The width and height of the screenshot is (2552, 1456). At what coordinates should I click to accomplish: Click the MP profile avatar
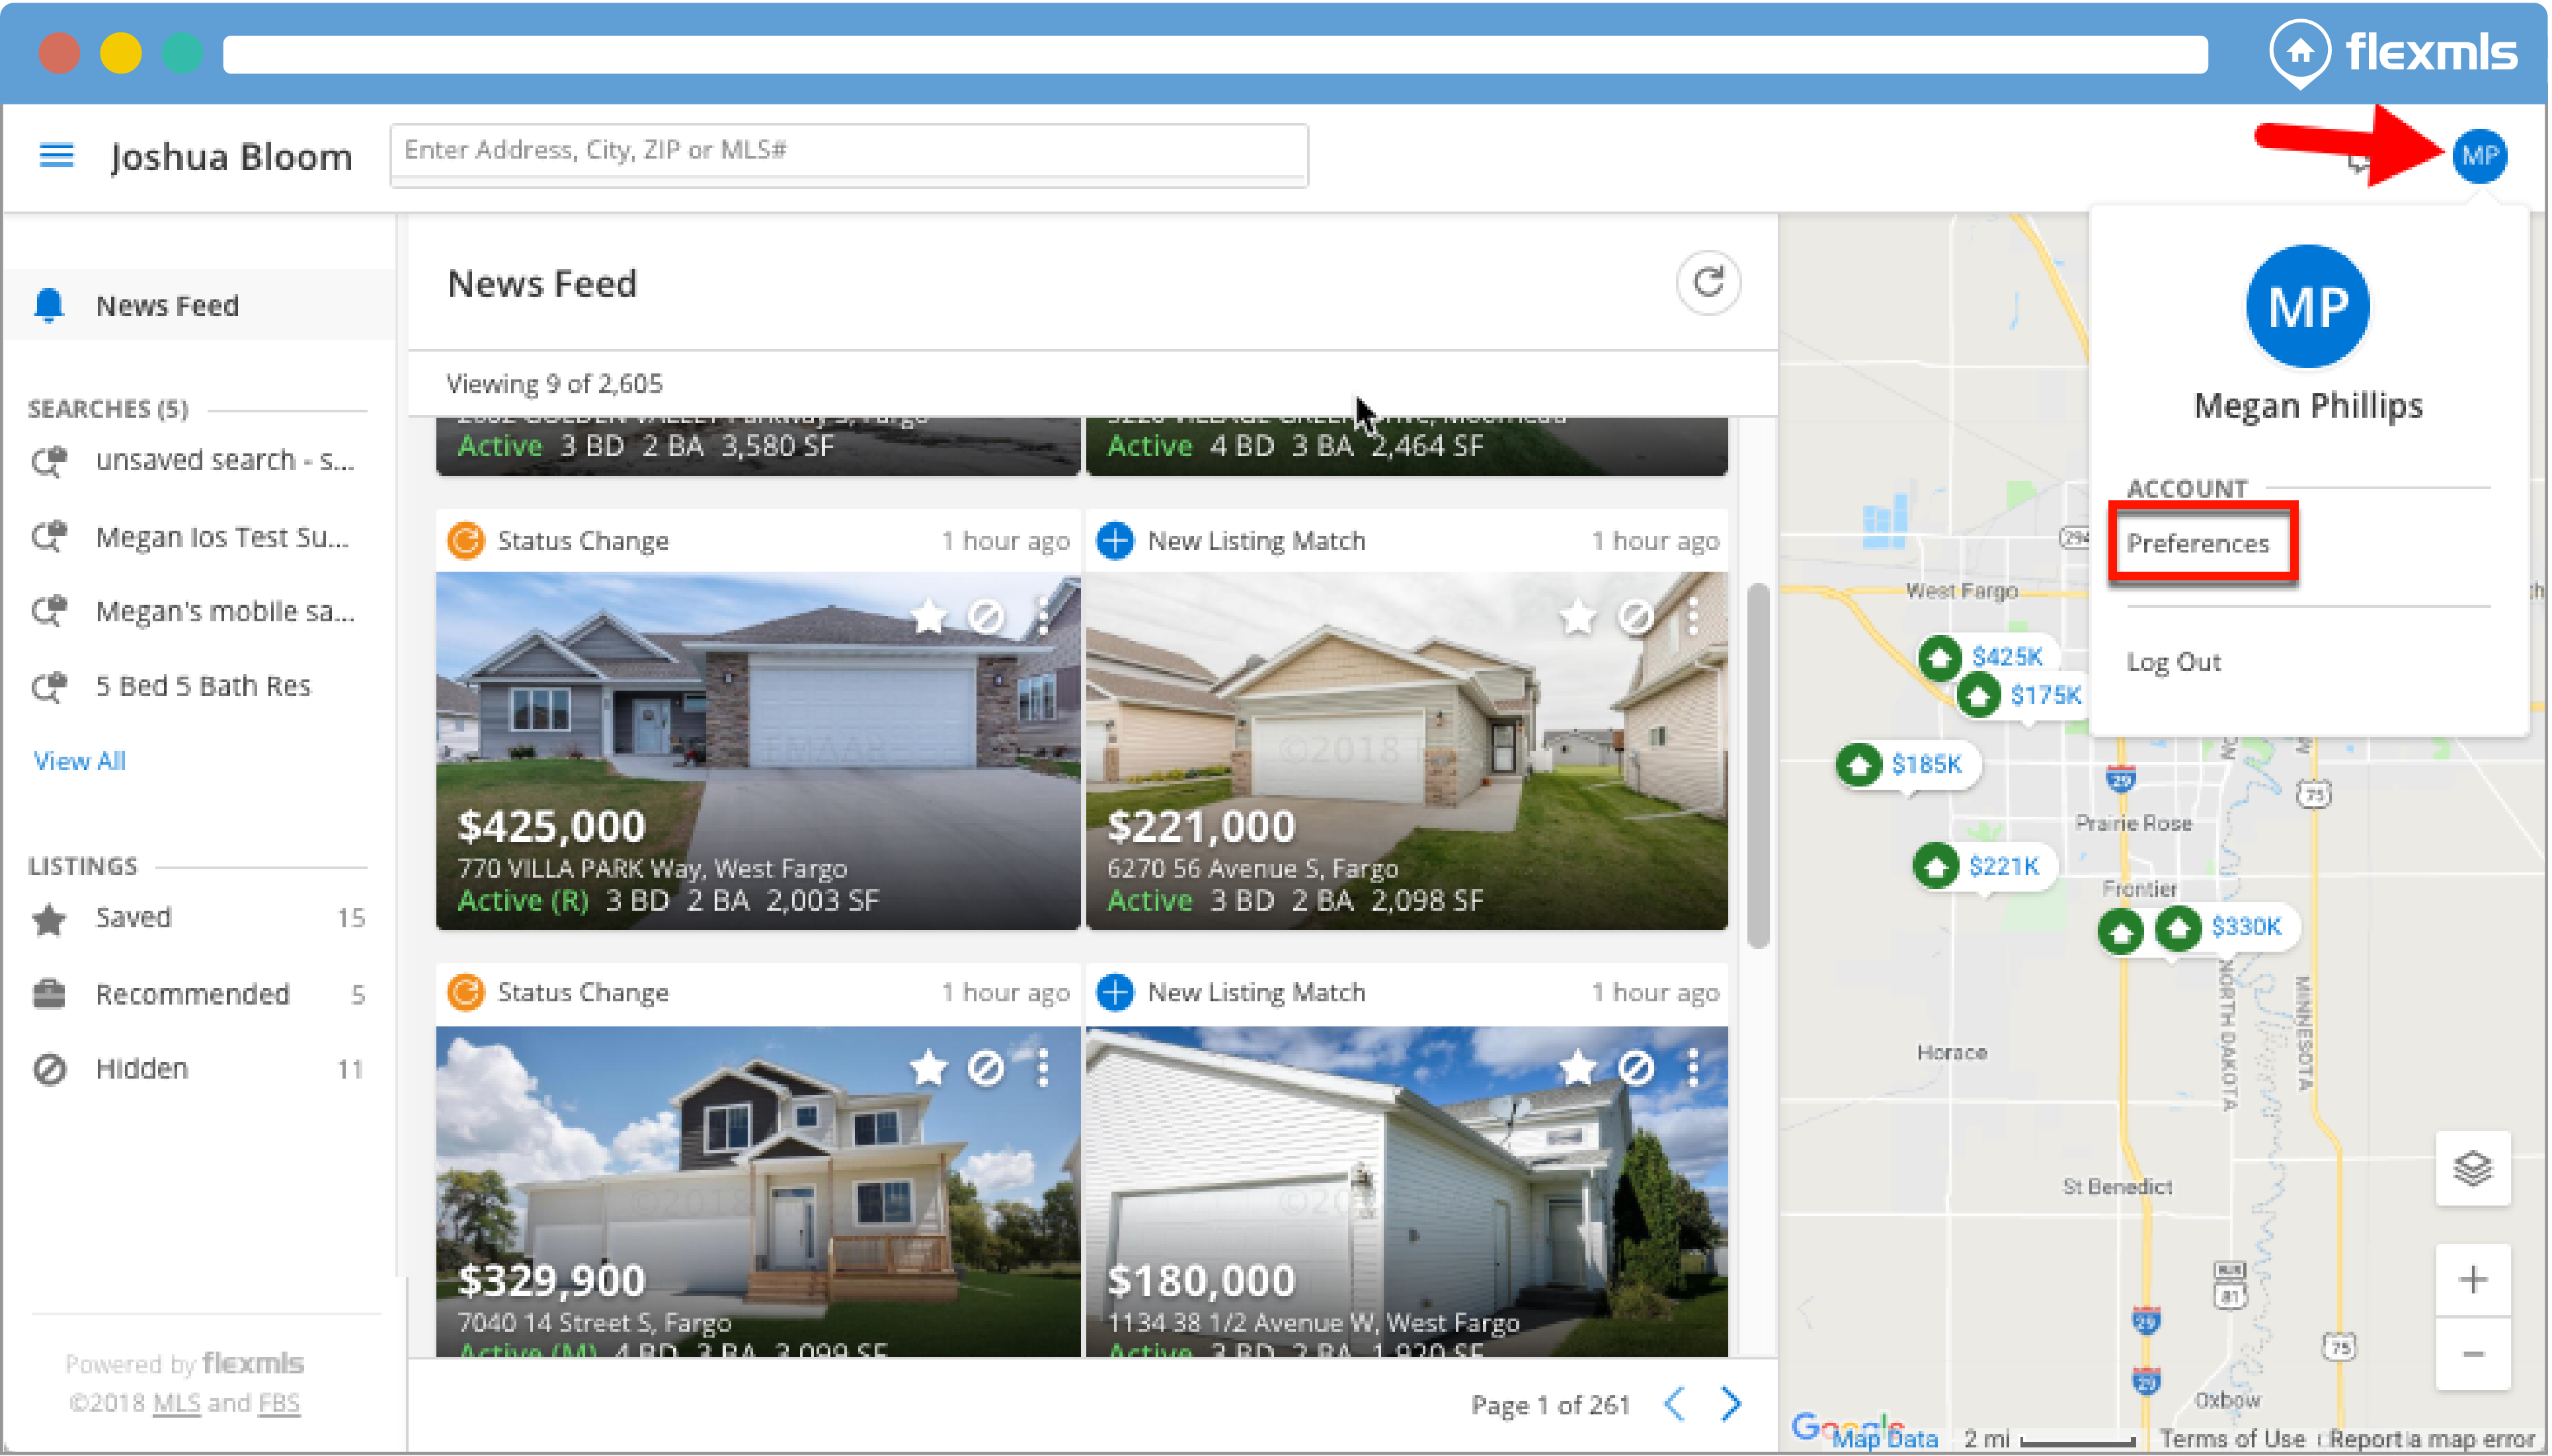point(2479,156)
